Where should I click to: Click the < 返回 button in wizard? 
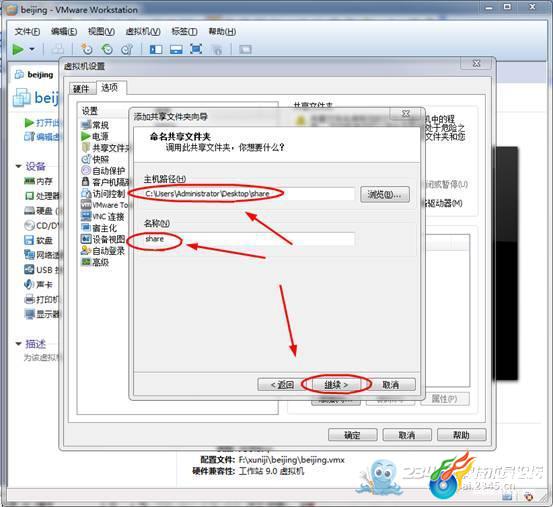(282, 384)
